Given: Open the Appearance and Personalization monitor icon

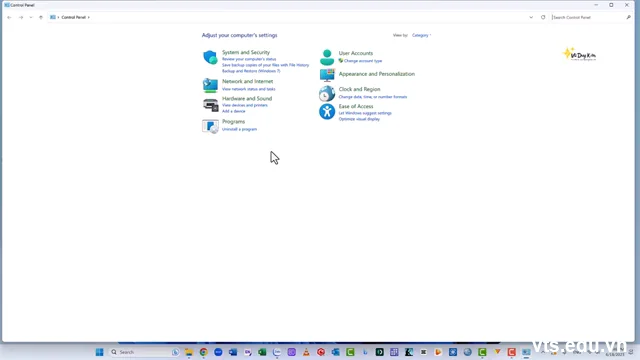Looking at the screenshot, I should coord(327,75).
